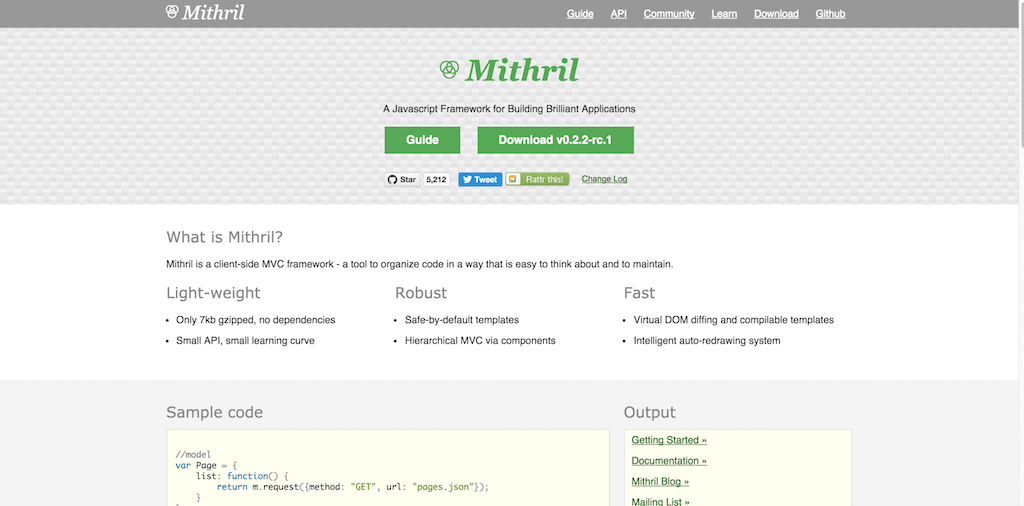The image size is (1024, 506).
Task: Click "Only 7kb gzipped, no dependencies" text
Action: 255,320
